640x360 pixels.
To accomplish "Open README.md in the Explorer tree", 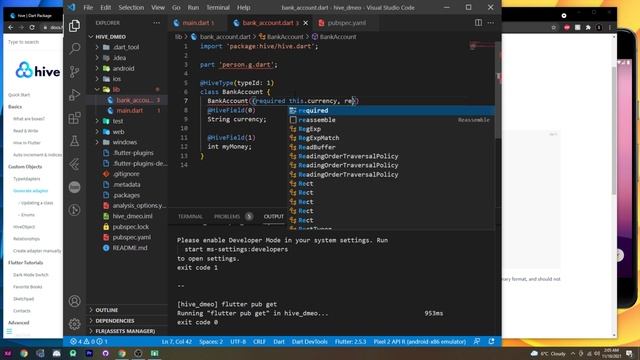I will [130, 248].
